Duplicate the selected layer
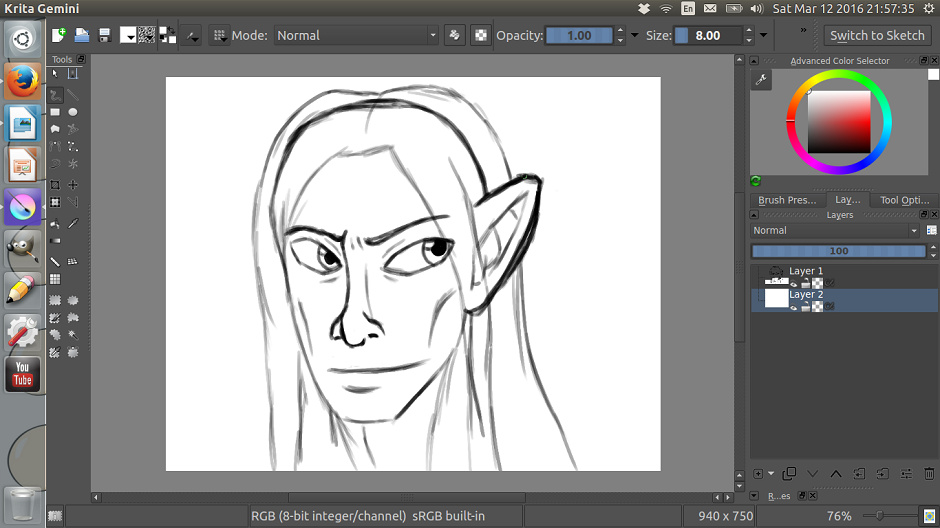 pos(789,473)
